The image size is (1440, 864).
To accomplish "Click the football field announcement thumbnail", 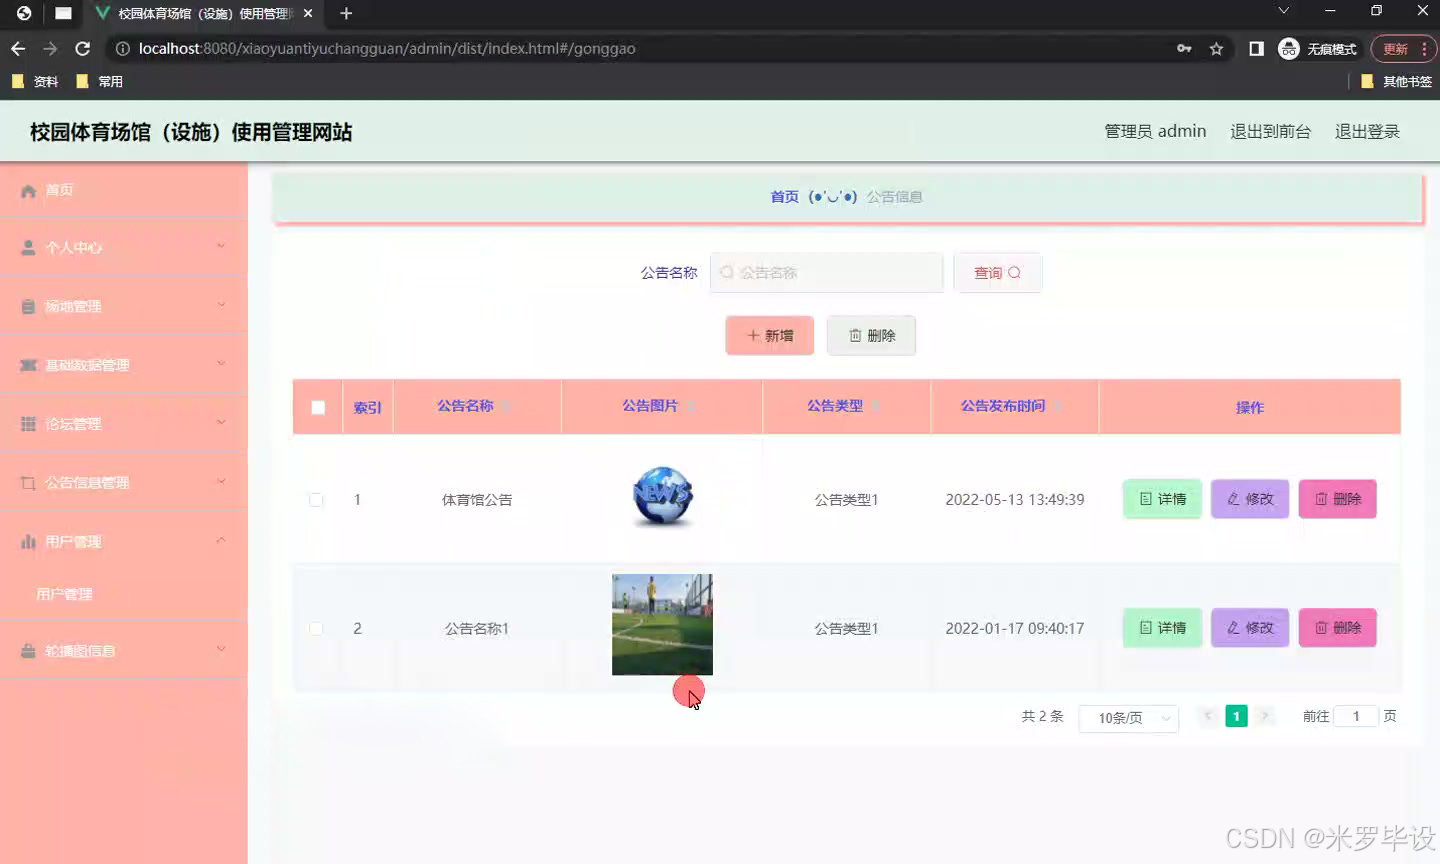I will point(662,624).
